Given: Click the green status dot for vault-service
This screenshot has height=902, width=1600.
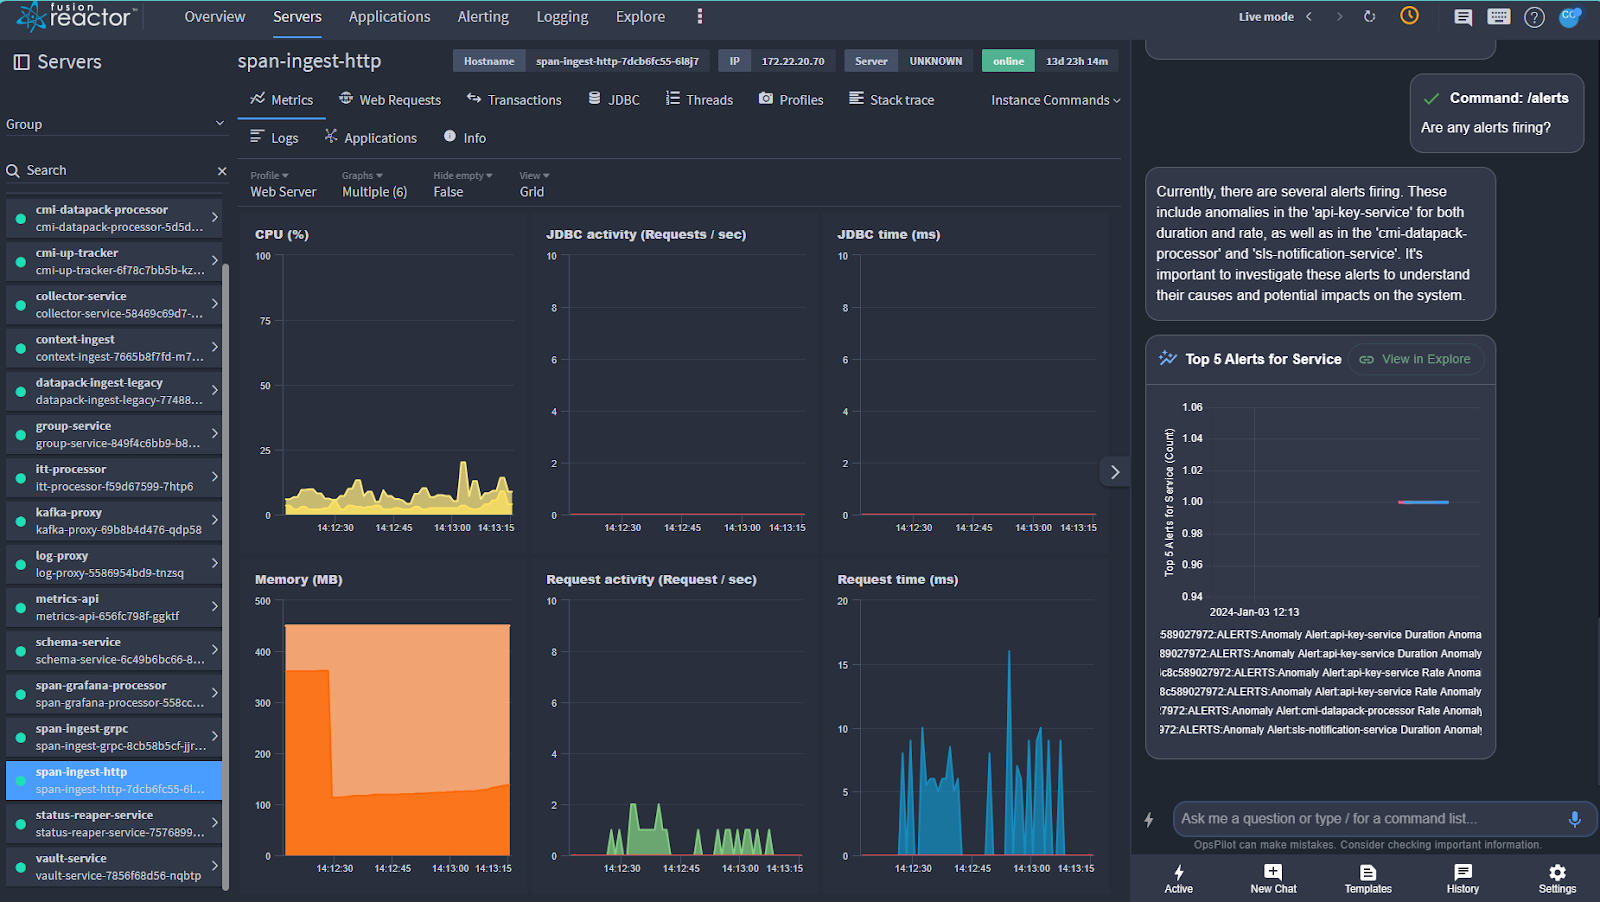Looking at the screenshot, I should pos(20,867).
